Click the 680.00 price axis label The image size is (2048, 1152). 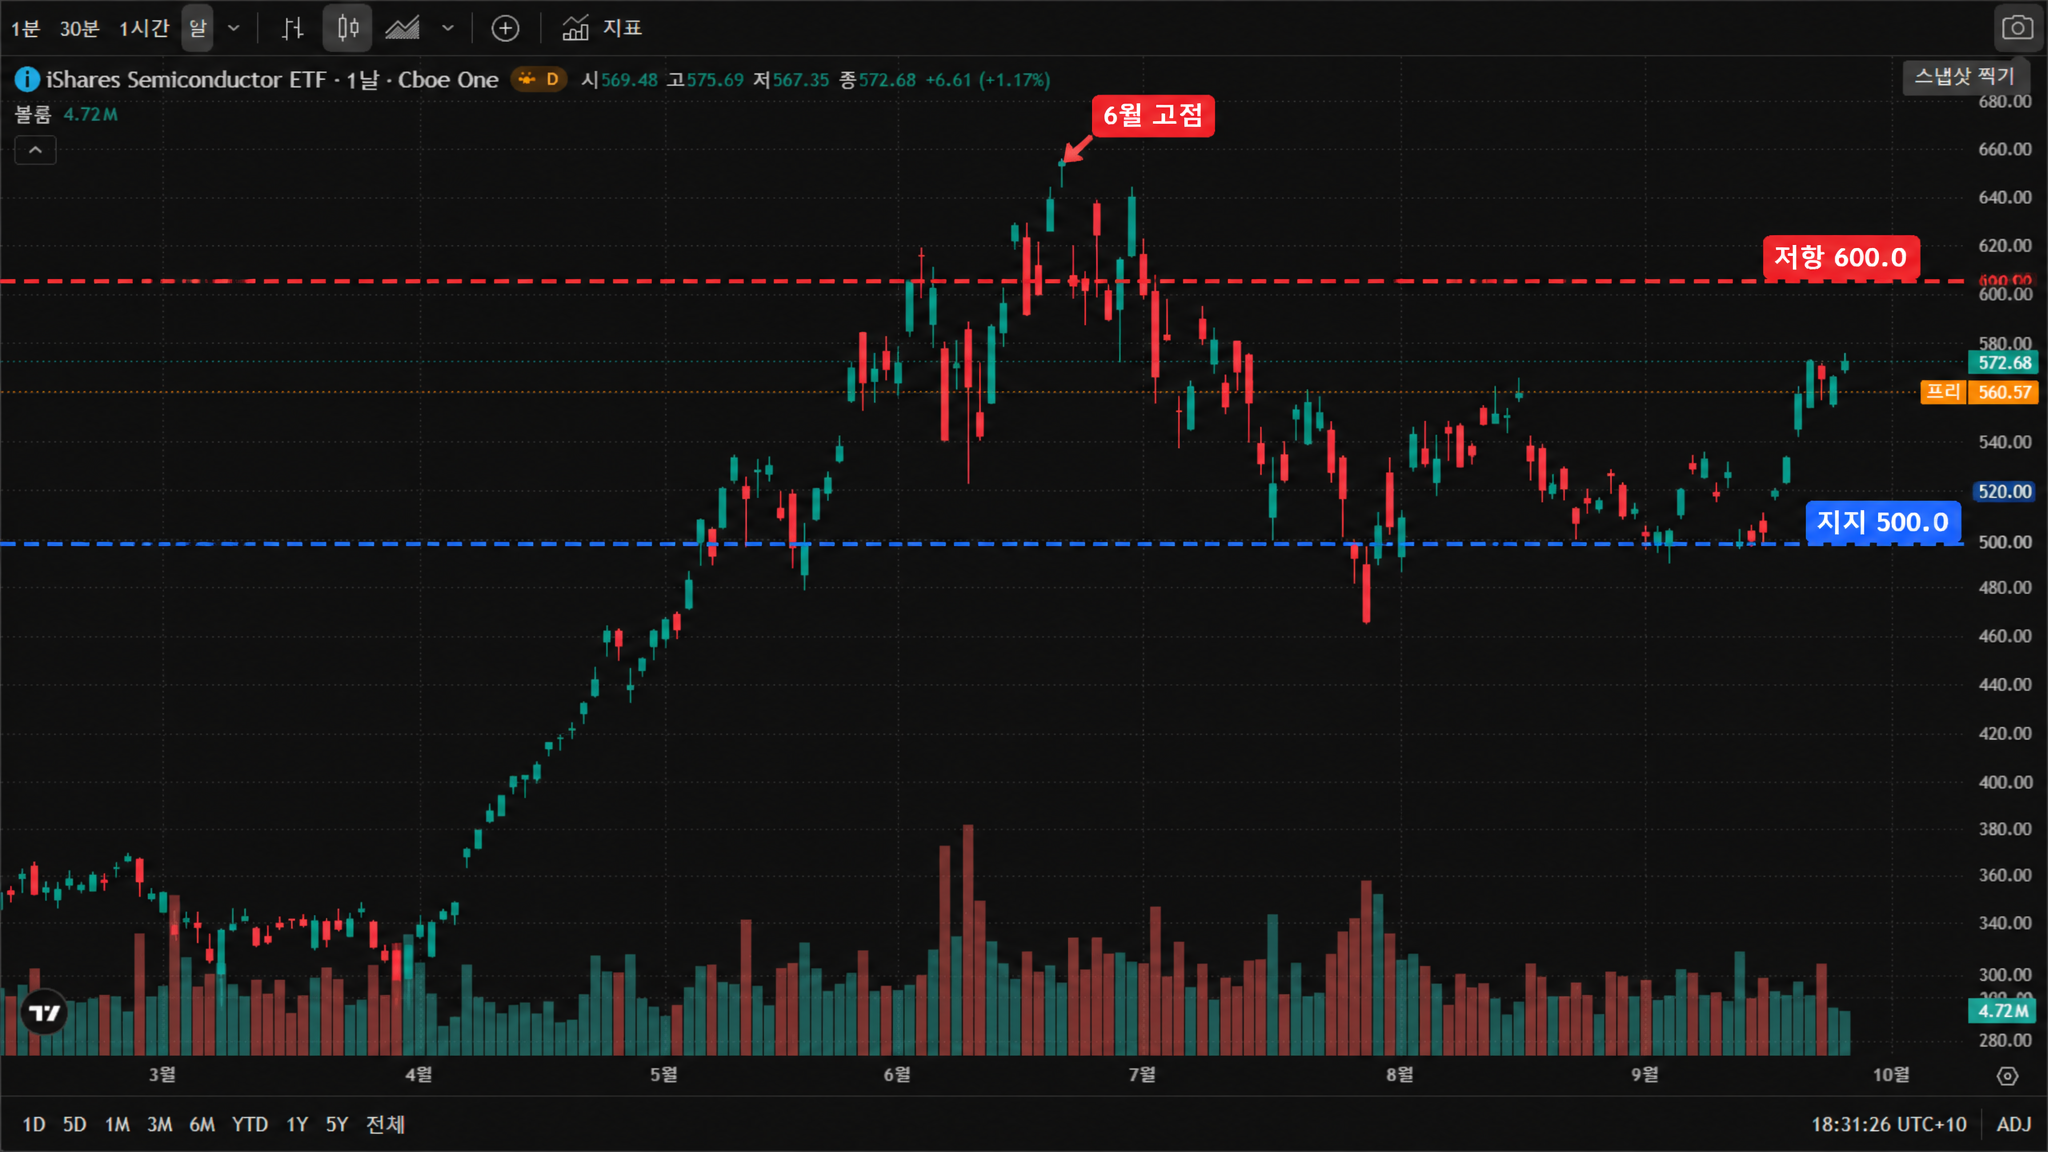2005,101
